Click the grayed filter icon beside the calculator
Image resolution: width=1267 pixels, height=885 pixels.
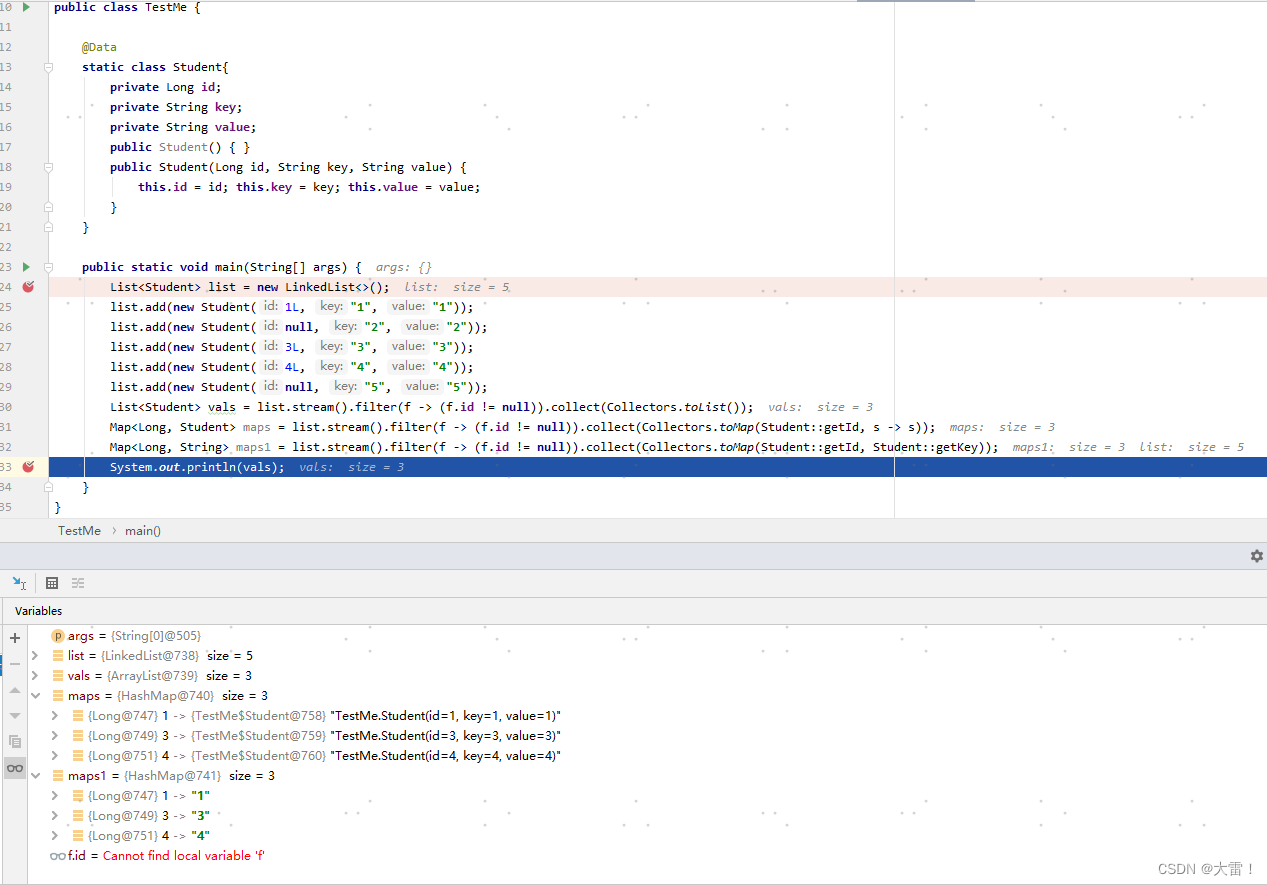pyautogui.click(x=77, y=582)
